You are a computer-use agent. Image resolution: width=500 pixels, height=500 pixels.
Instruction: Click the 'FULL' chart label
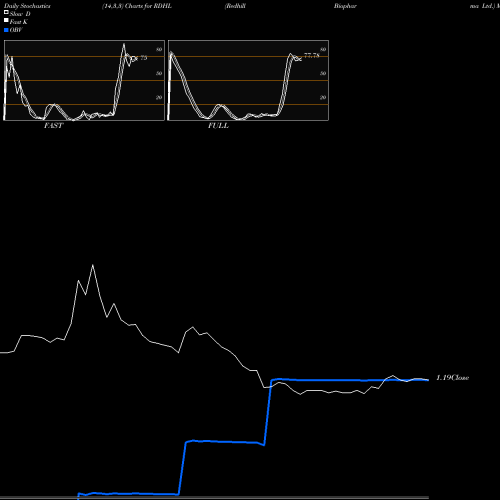218,126
